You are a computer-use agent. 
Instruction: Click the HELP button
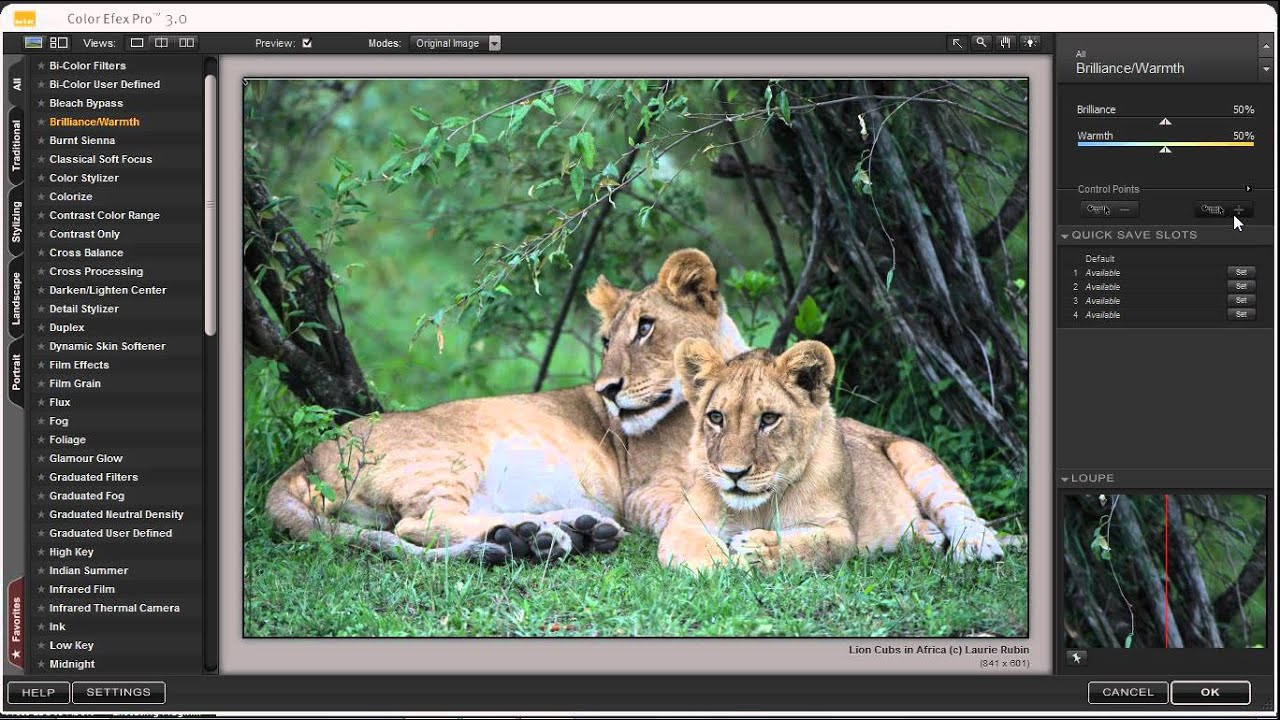point(39,692)
